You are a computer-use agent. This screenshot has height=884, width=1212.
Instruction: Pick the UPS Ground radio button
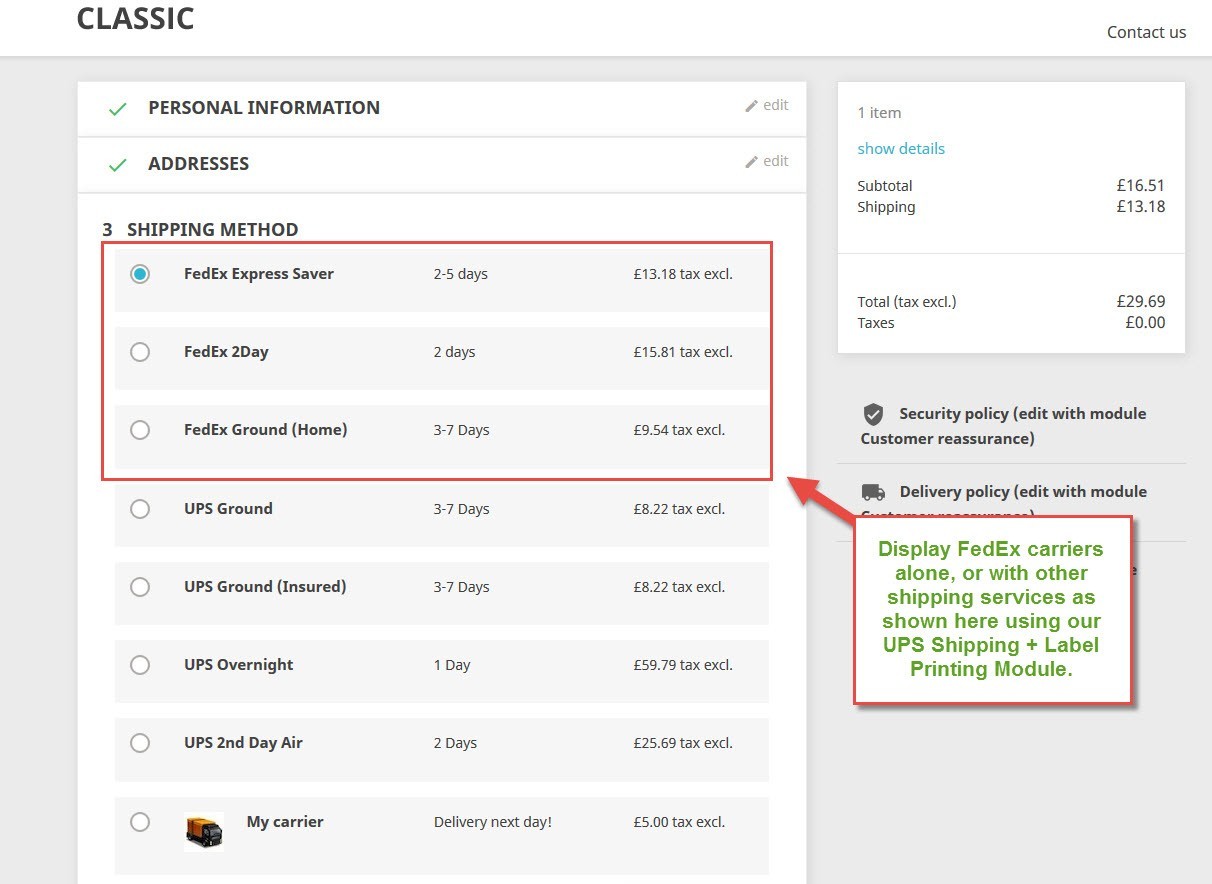click(x=140, y=509)
